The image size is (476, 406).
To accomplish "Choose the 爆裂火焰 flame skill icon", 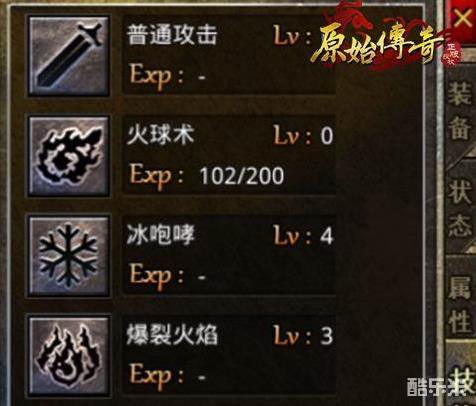I will 69,356.
